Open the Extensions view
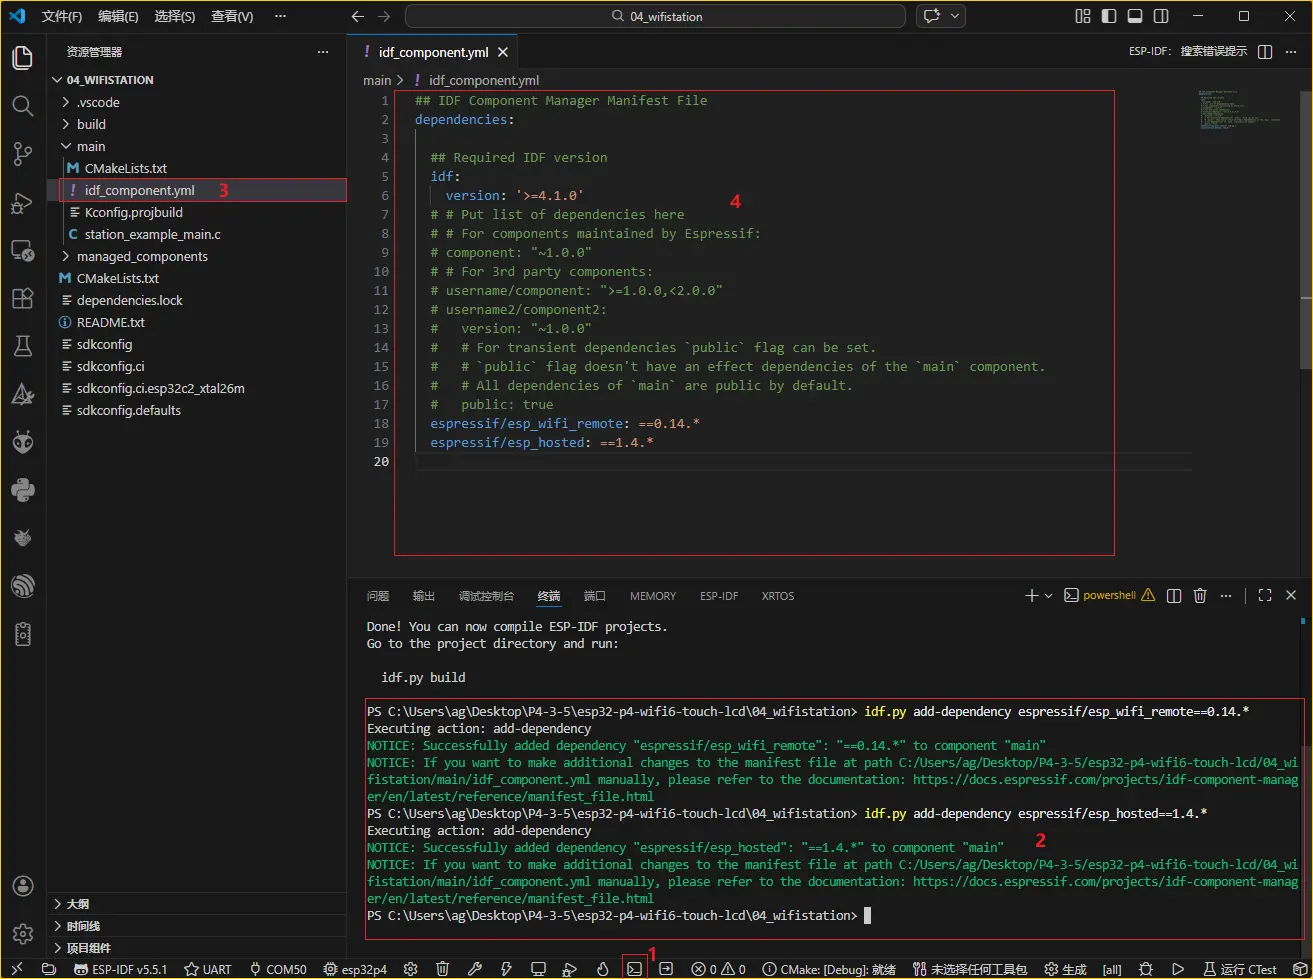The image size is (1313, 979). pyautogui.click(x=22, y=298)
